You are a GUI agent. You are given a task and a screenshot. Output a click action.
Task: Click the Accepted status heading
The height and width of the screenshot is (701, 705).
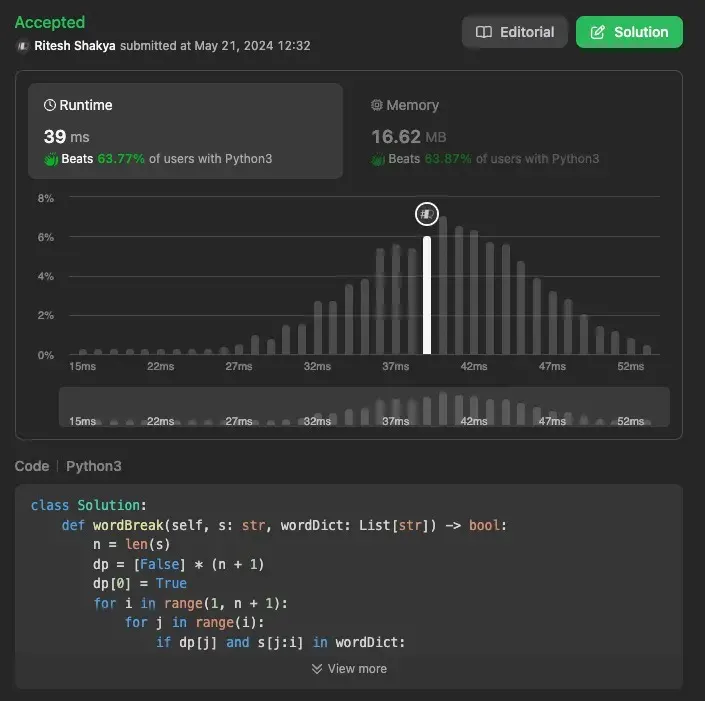pos(50,22)
